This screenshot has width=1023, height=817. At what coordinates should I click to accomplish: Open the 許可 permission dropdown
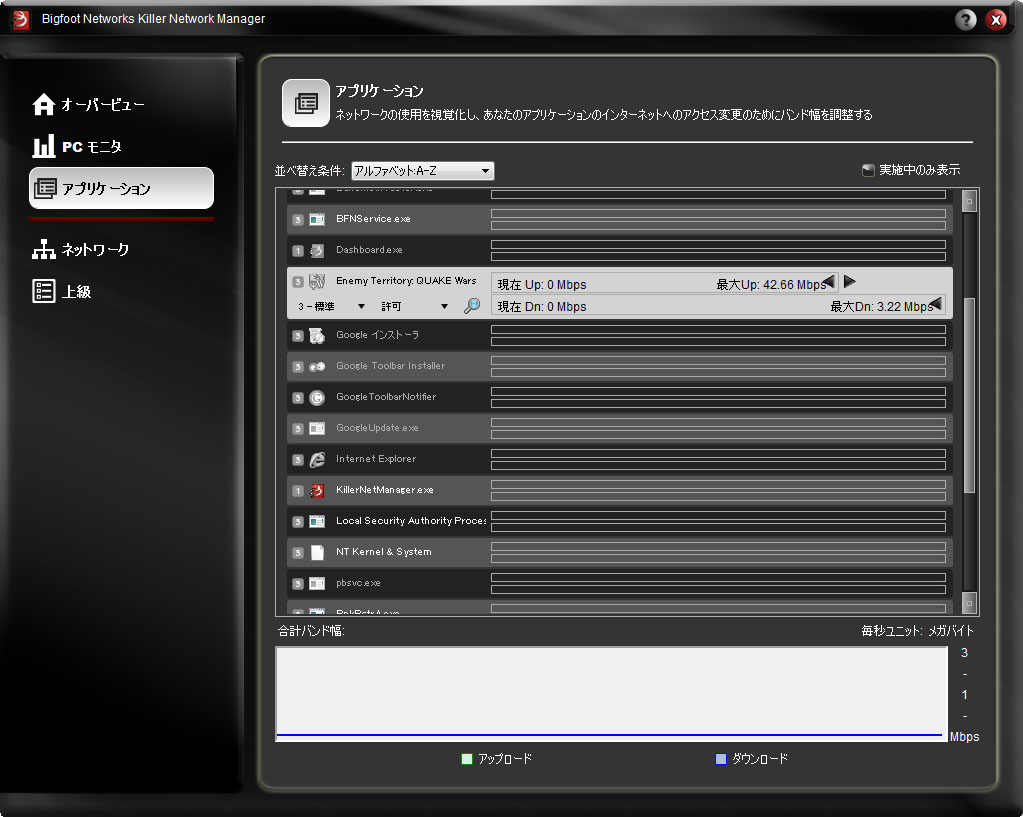click(414, 306)
